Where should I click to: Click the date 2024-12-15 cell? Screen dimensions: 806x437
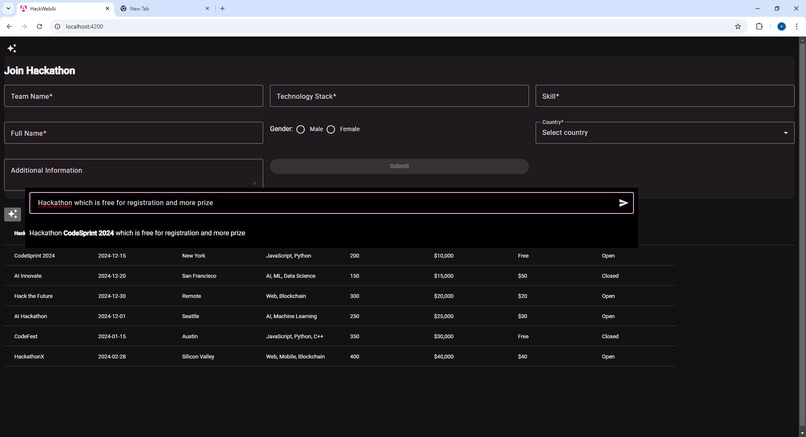(x=112, y=256)
